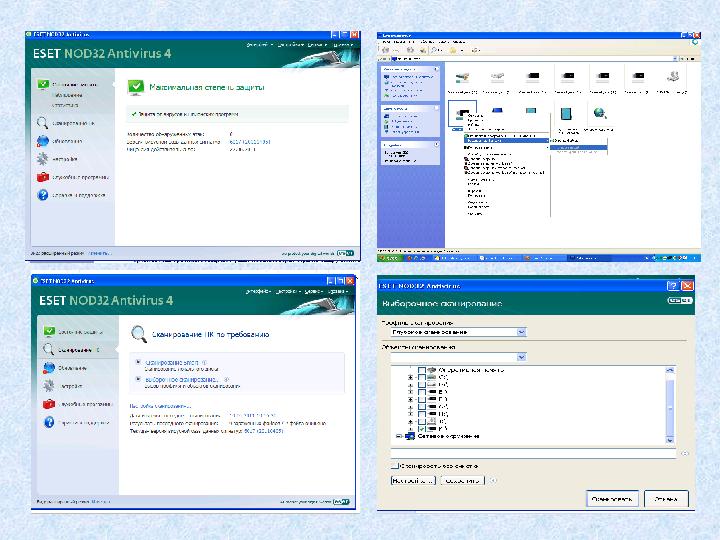Collapse the bottom details pane in Explorer sidebar
The width and height of the screenshot is (720, 540).
click(x=436, y=145)
